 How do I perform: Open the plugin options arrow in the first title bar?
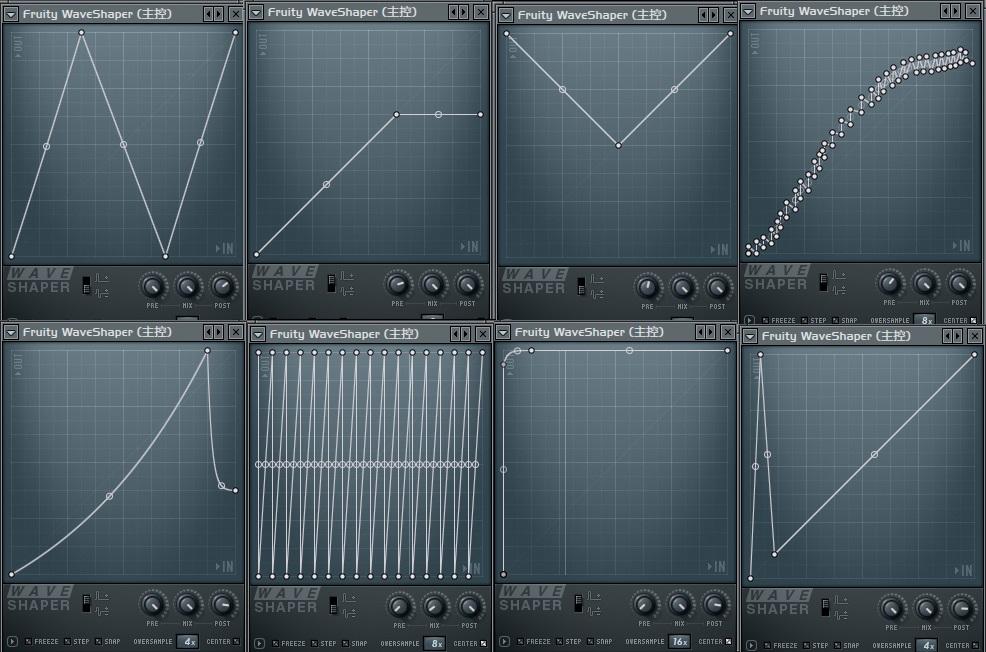click(x=9, y=14)
